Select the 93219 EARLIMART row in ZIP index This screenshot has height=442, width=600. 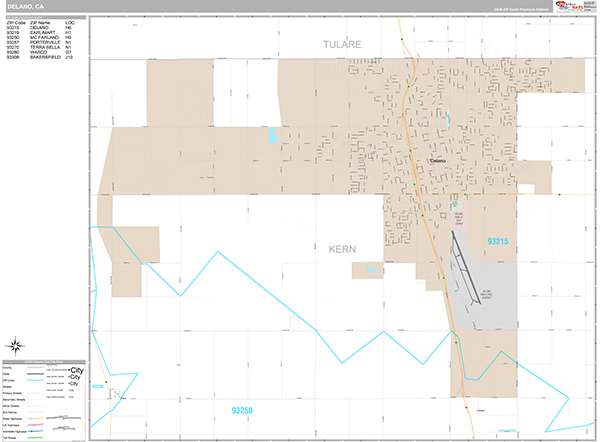click(x=39, y=33)
